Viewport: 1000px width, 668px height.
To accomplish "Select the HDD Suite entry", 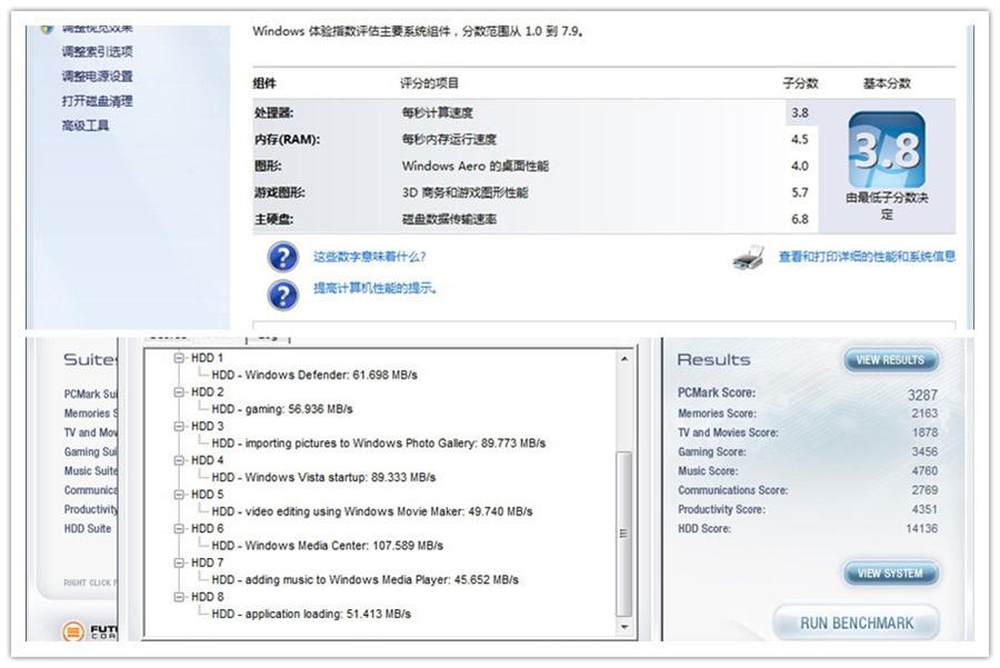I will [87, 528].
